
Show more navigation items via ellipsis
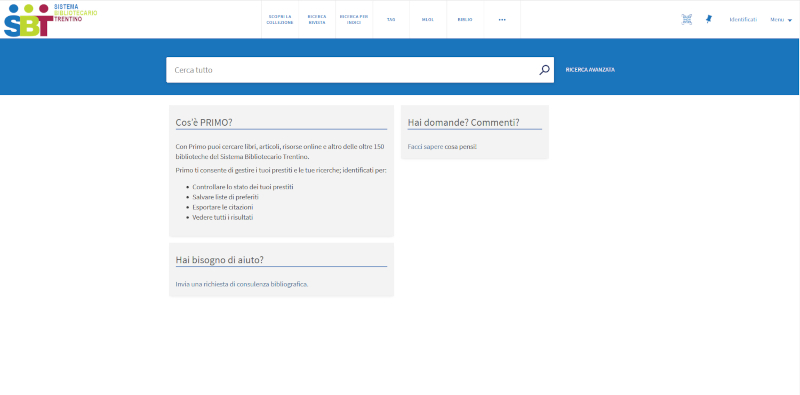coord(502,19)
